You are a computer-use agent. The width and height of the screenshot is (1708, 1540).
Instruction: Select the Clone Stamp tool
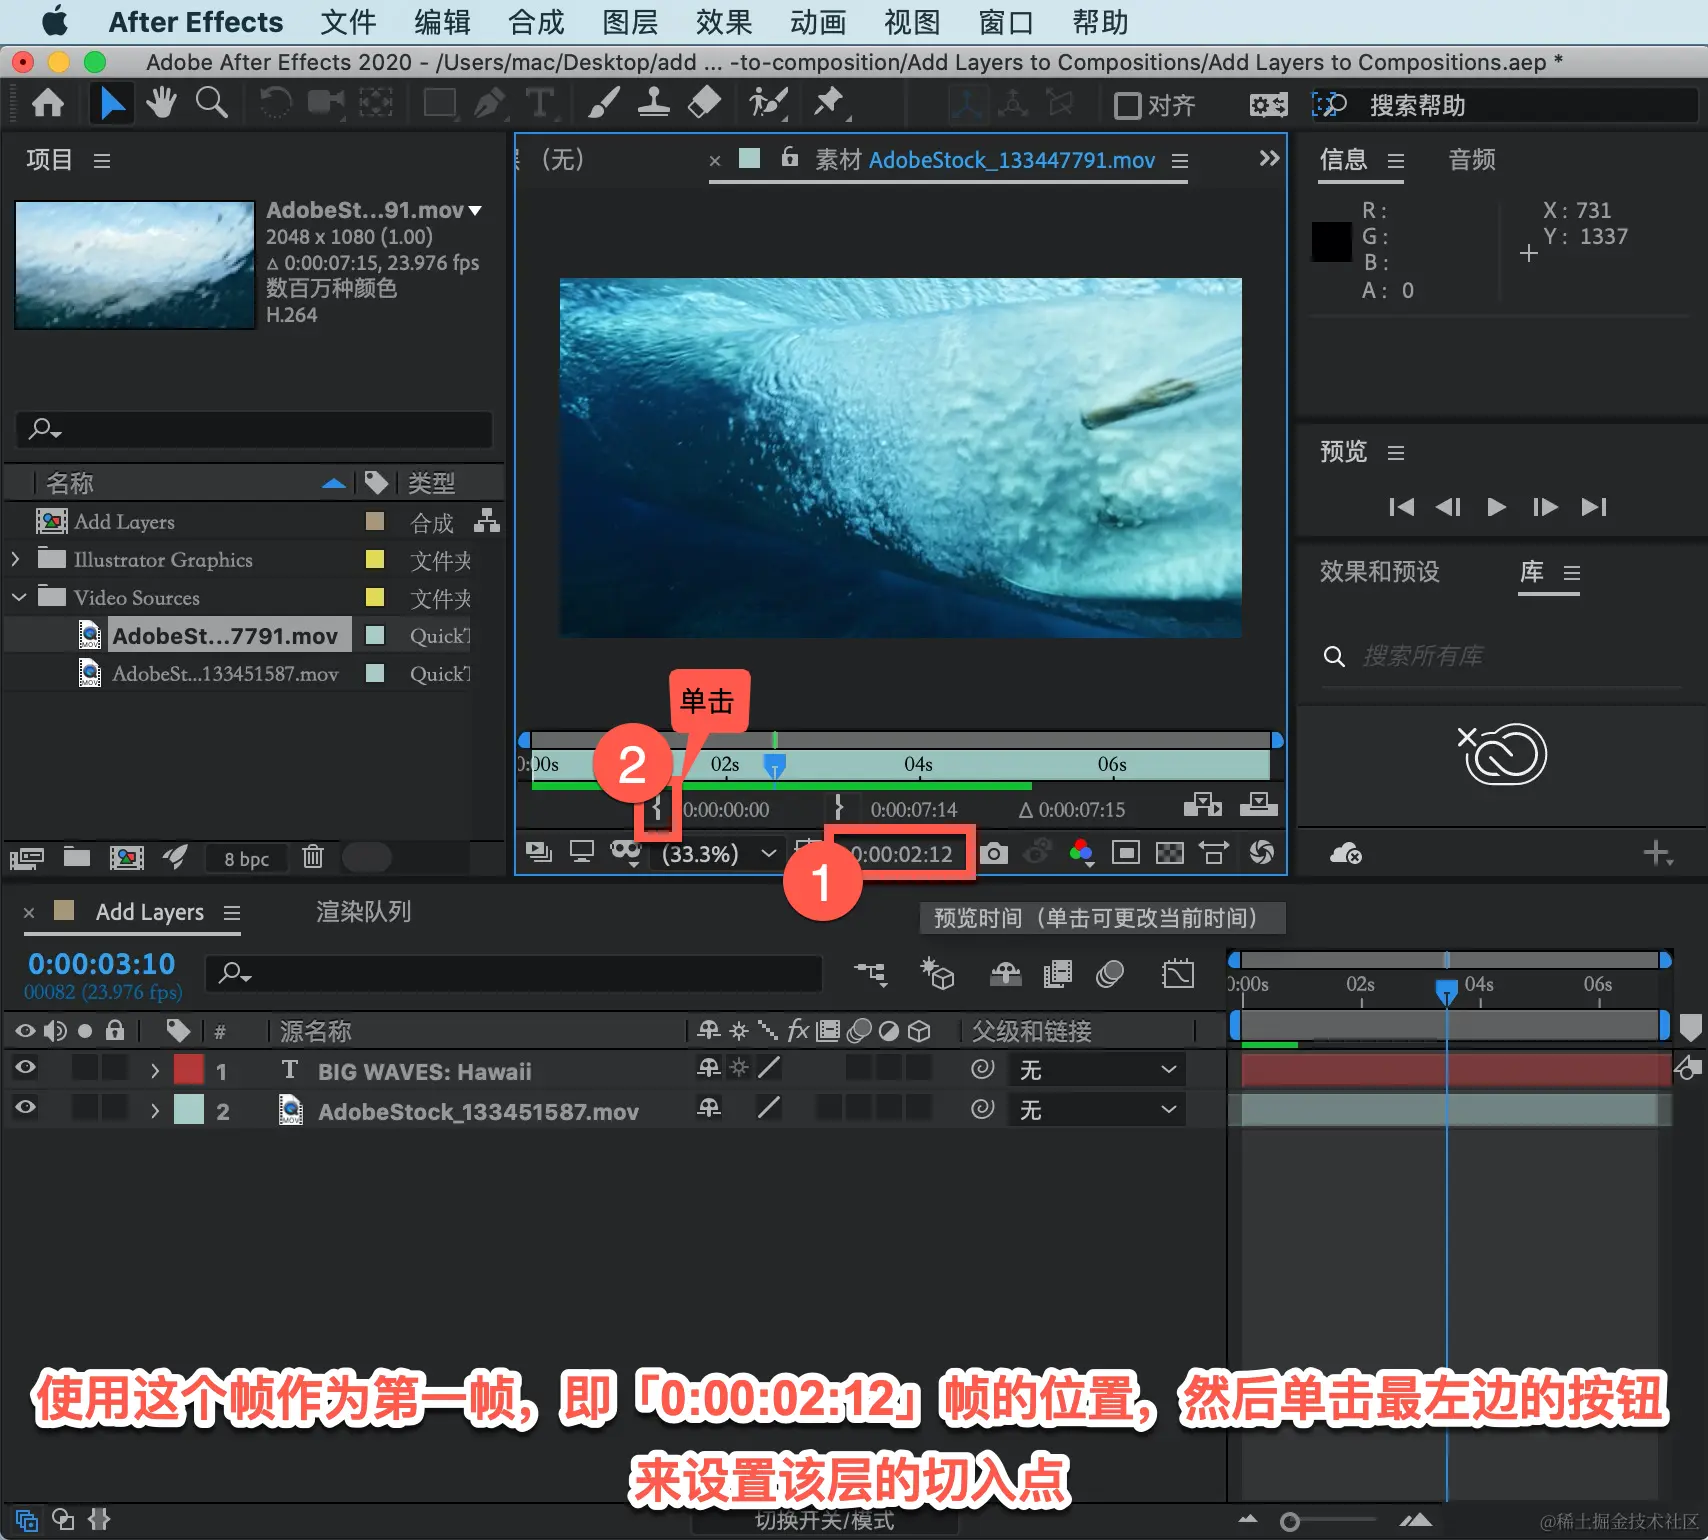tap(654, 103)
